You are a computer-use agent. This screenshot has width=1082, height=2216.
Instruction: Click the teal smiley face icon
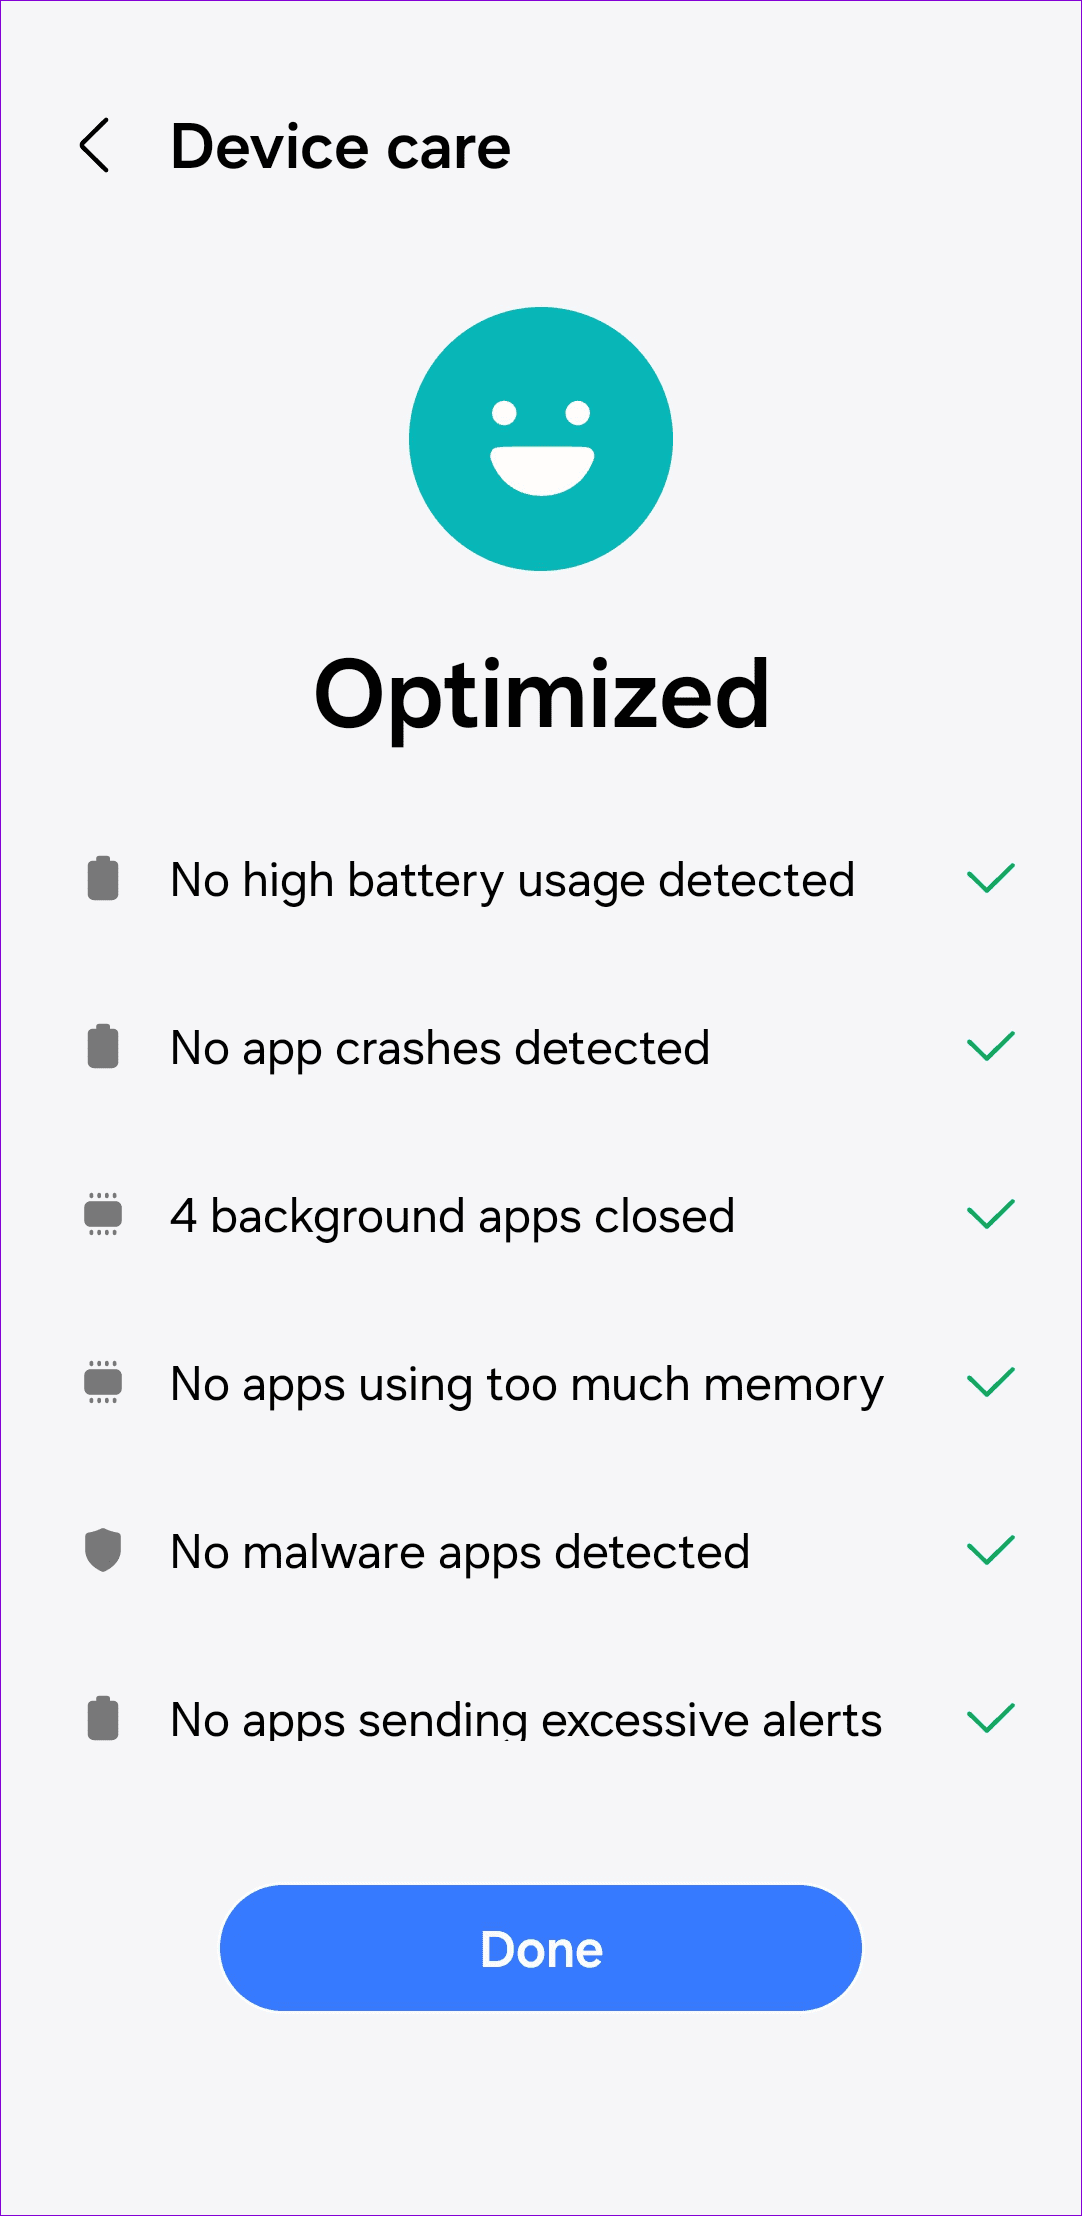(541, 439)
